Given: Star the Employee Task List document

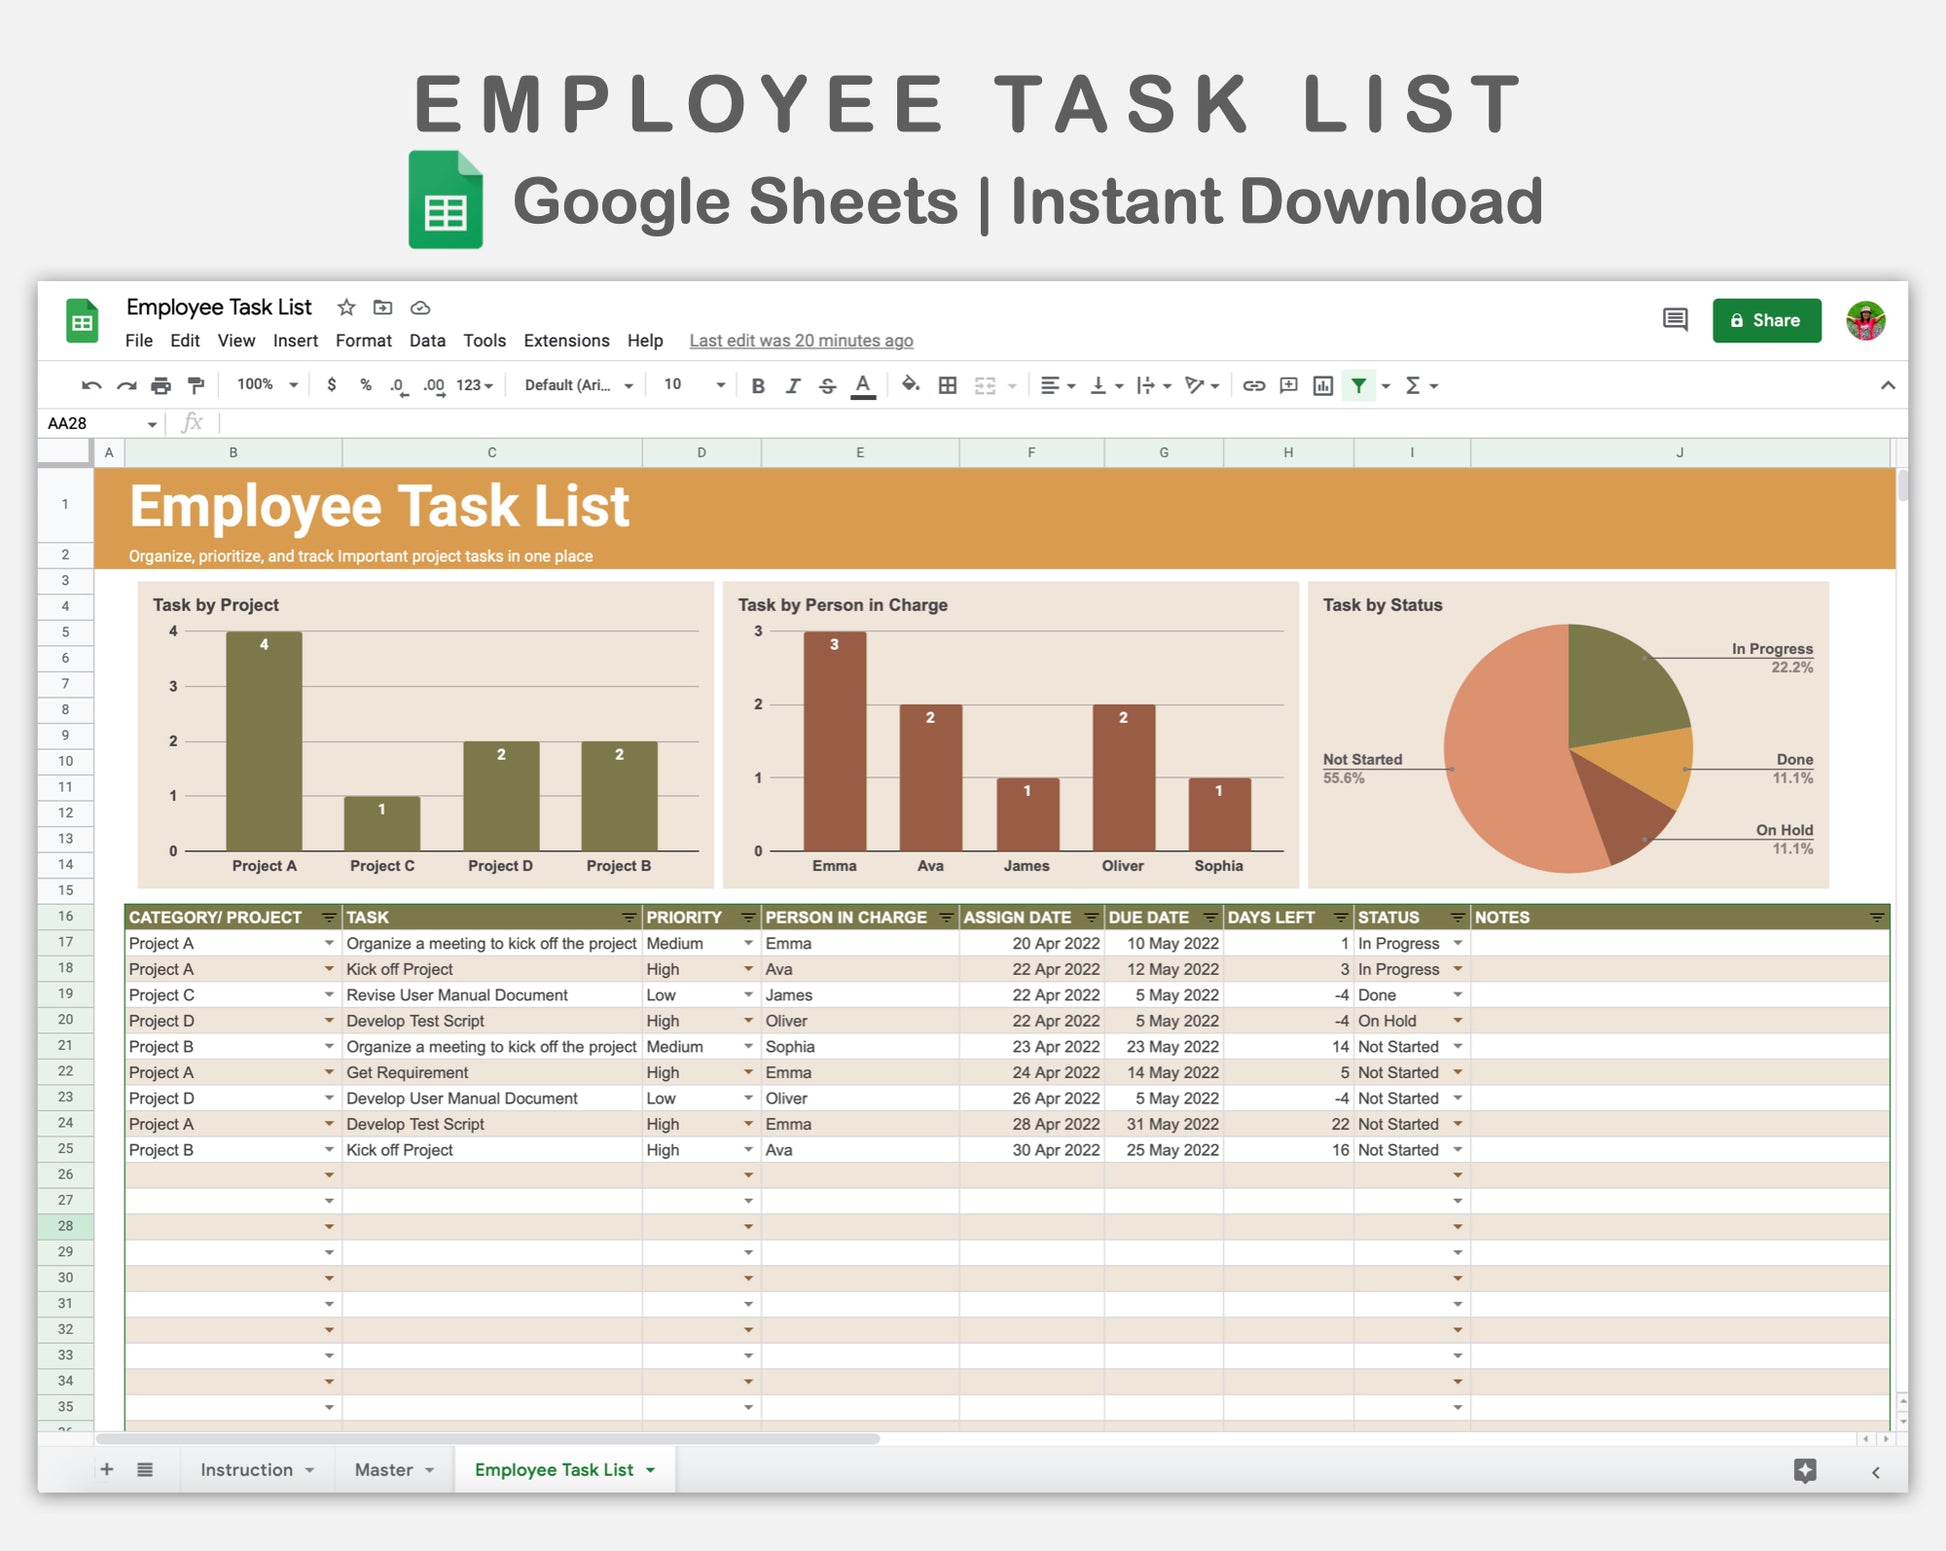Looking at the screenshot, I should coord(346,307).
